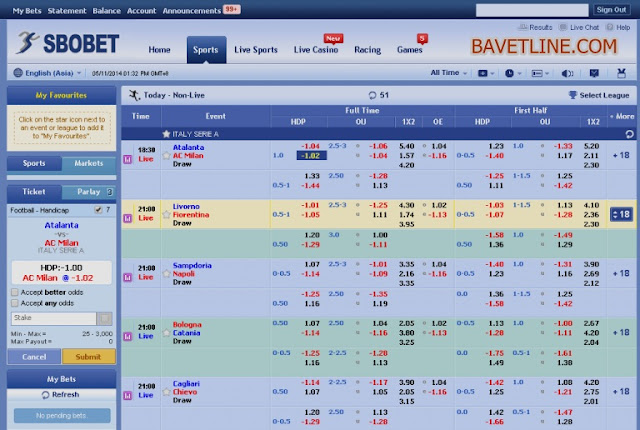Switch to the Live Sports tab
640x430 pixels.
click(x=256, y=50)
